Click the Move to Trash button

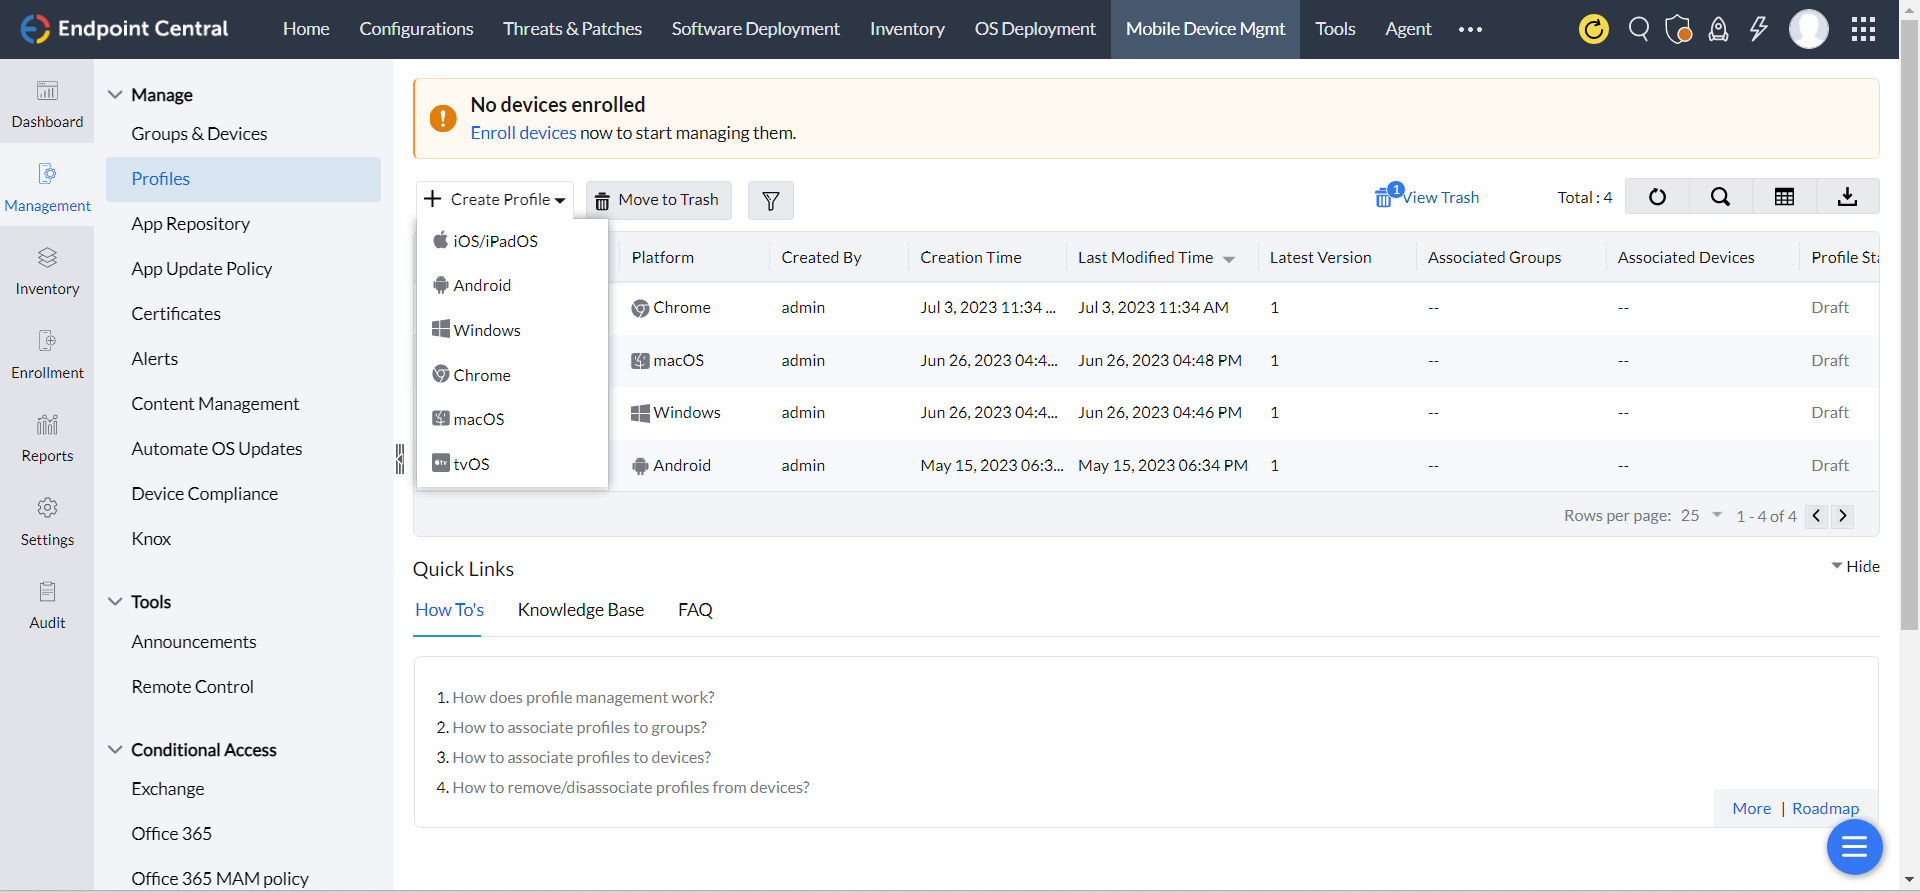tap(658, 200)
